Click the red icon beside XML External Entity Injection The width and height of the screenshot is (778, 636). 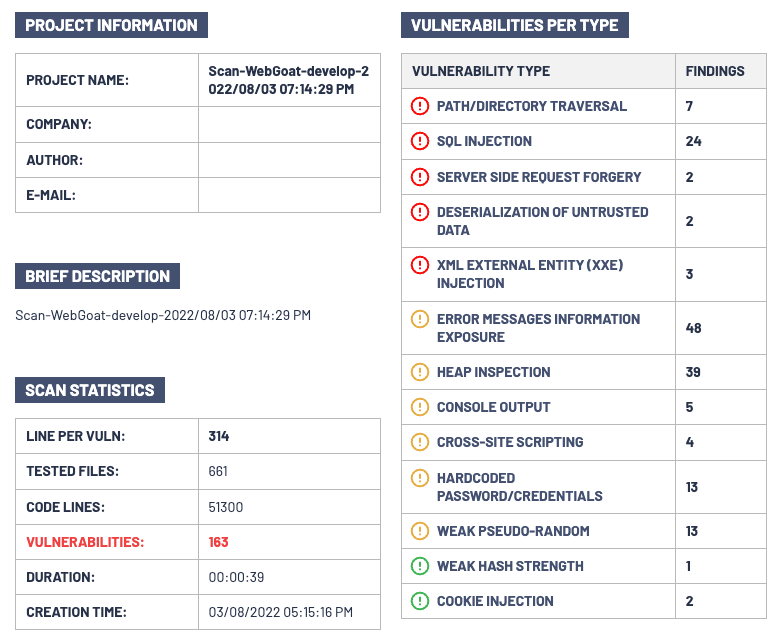point(420,266)
